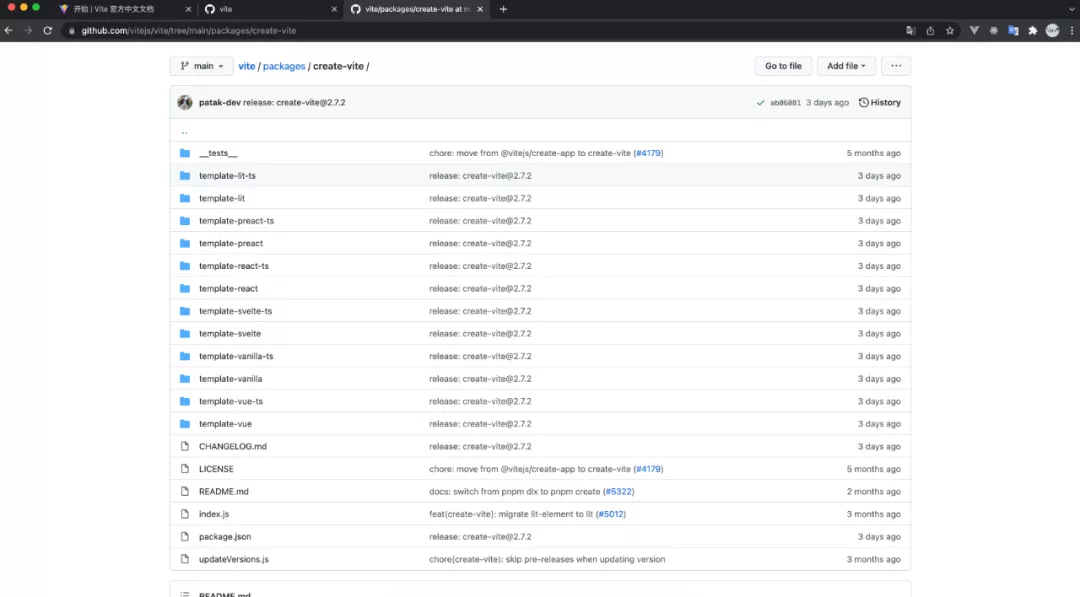This screenshot has height=597, width=1080.
Task: Click #4179 link in LICENSE row
Action: 648,469
